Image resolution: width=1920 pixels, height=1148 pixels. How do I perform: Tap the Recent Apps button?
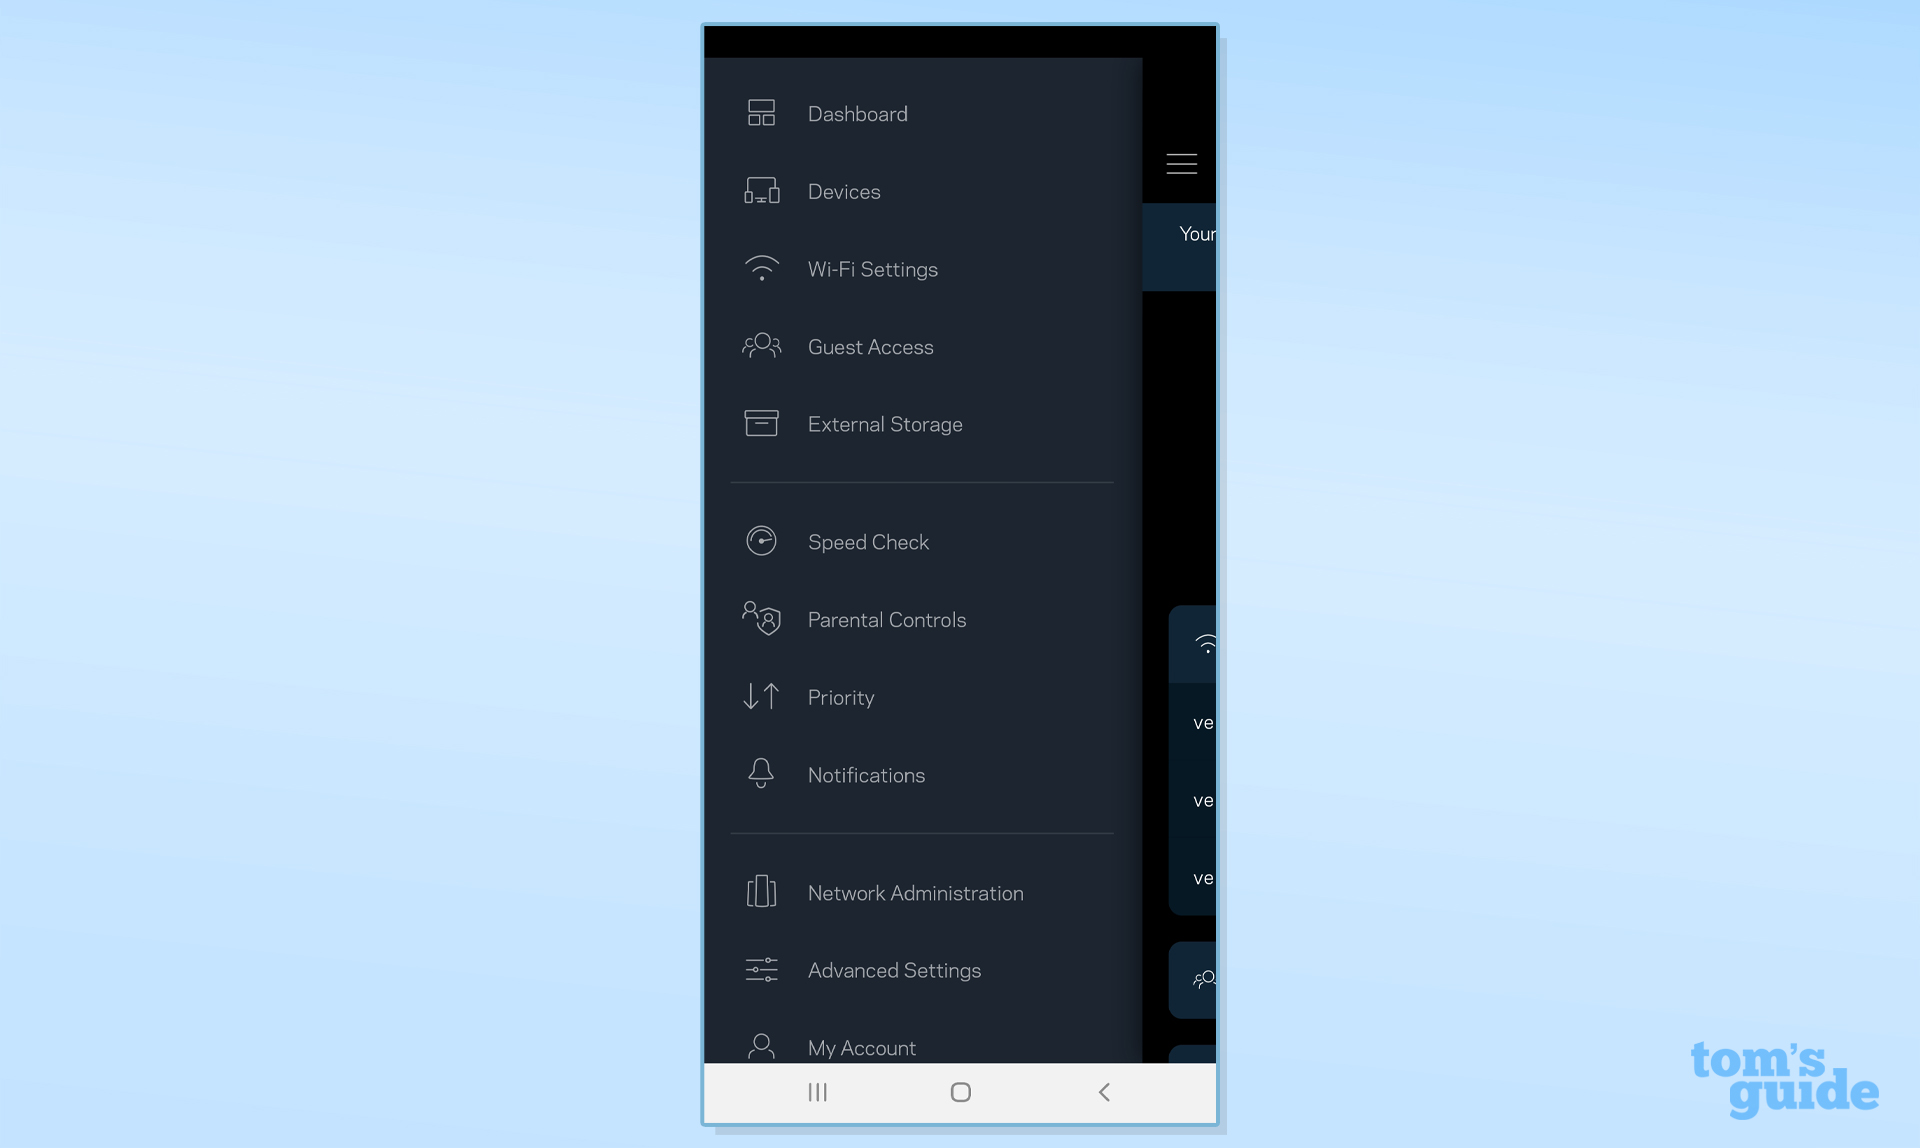click(819, 1091)
